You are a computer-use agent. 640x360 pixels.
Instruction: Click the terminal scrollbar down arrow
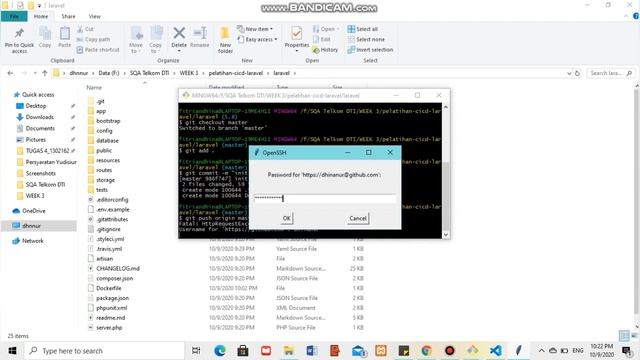point(446,235)
